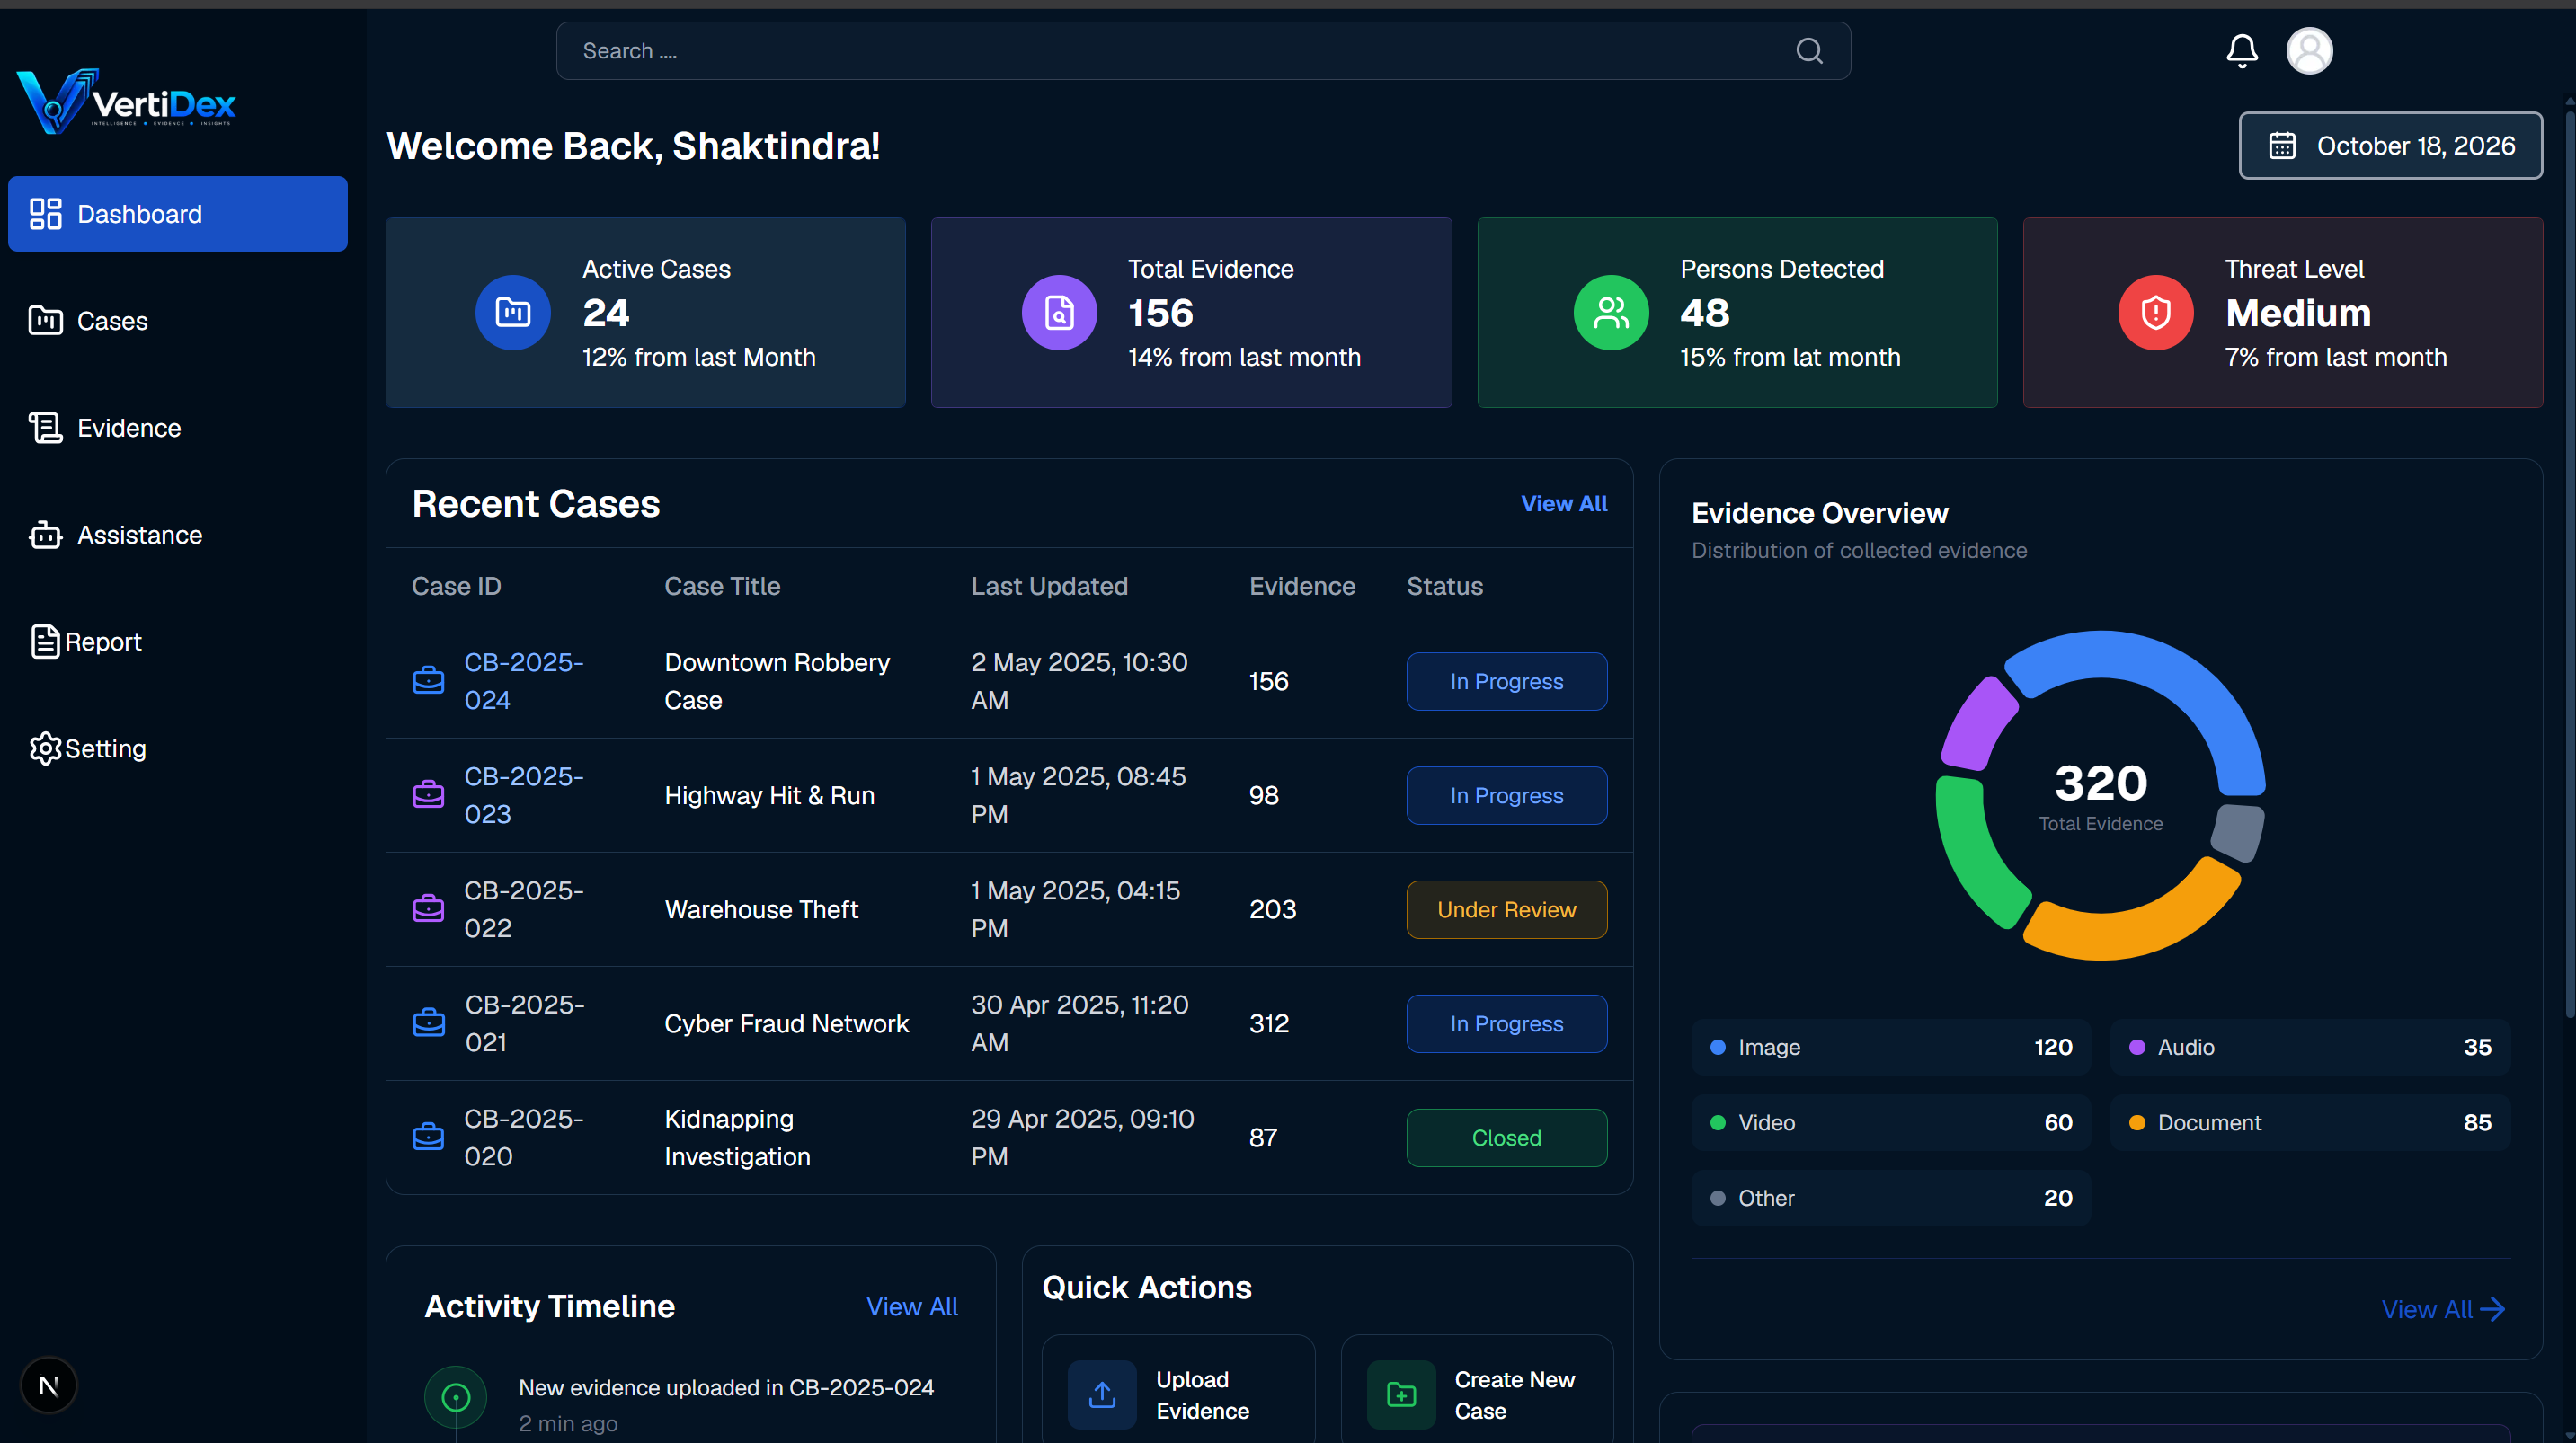The height and width of the screenshot is (1443, 2576).
Task: Click View All in Recent Cases
Action: coord(1564,504)
